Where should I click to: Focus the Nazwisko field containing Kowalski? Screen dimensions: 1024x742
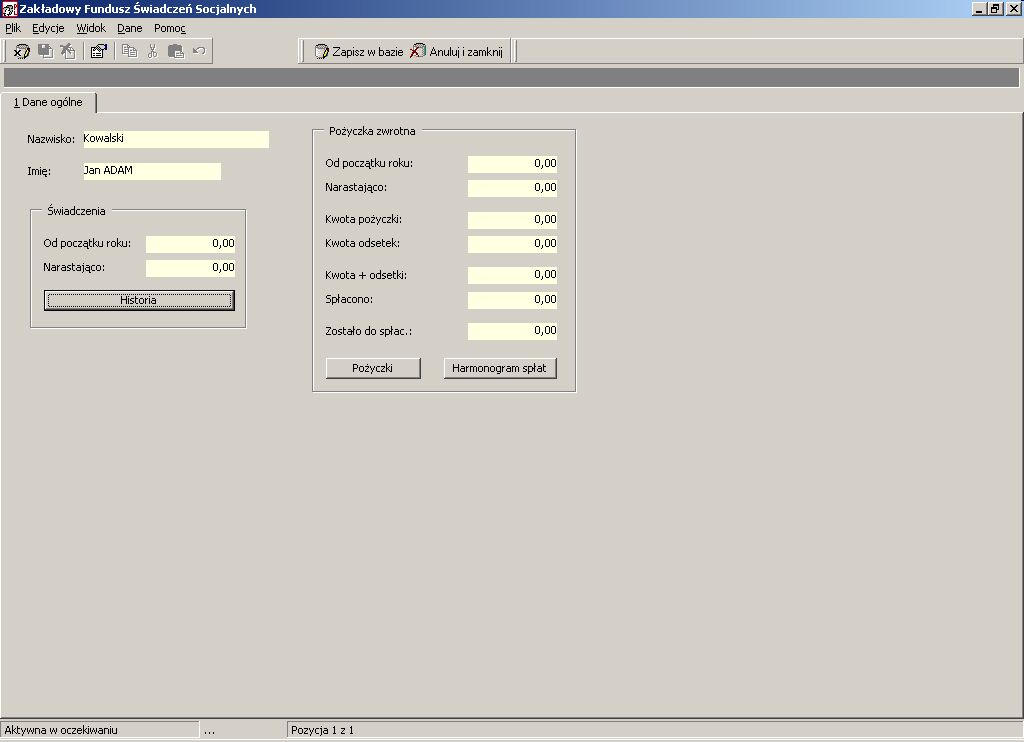point(176,139)
